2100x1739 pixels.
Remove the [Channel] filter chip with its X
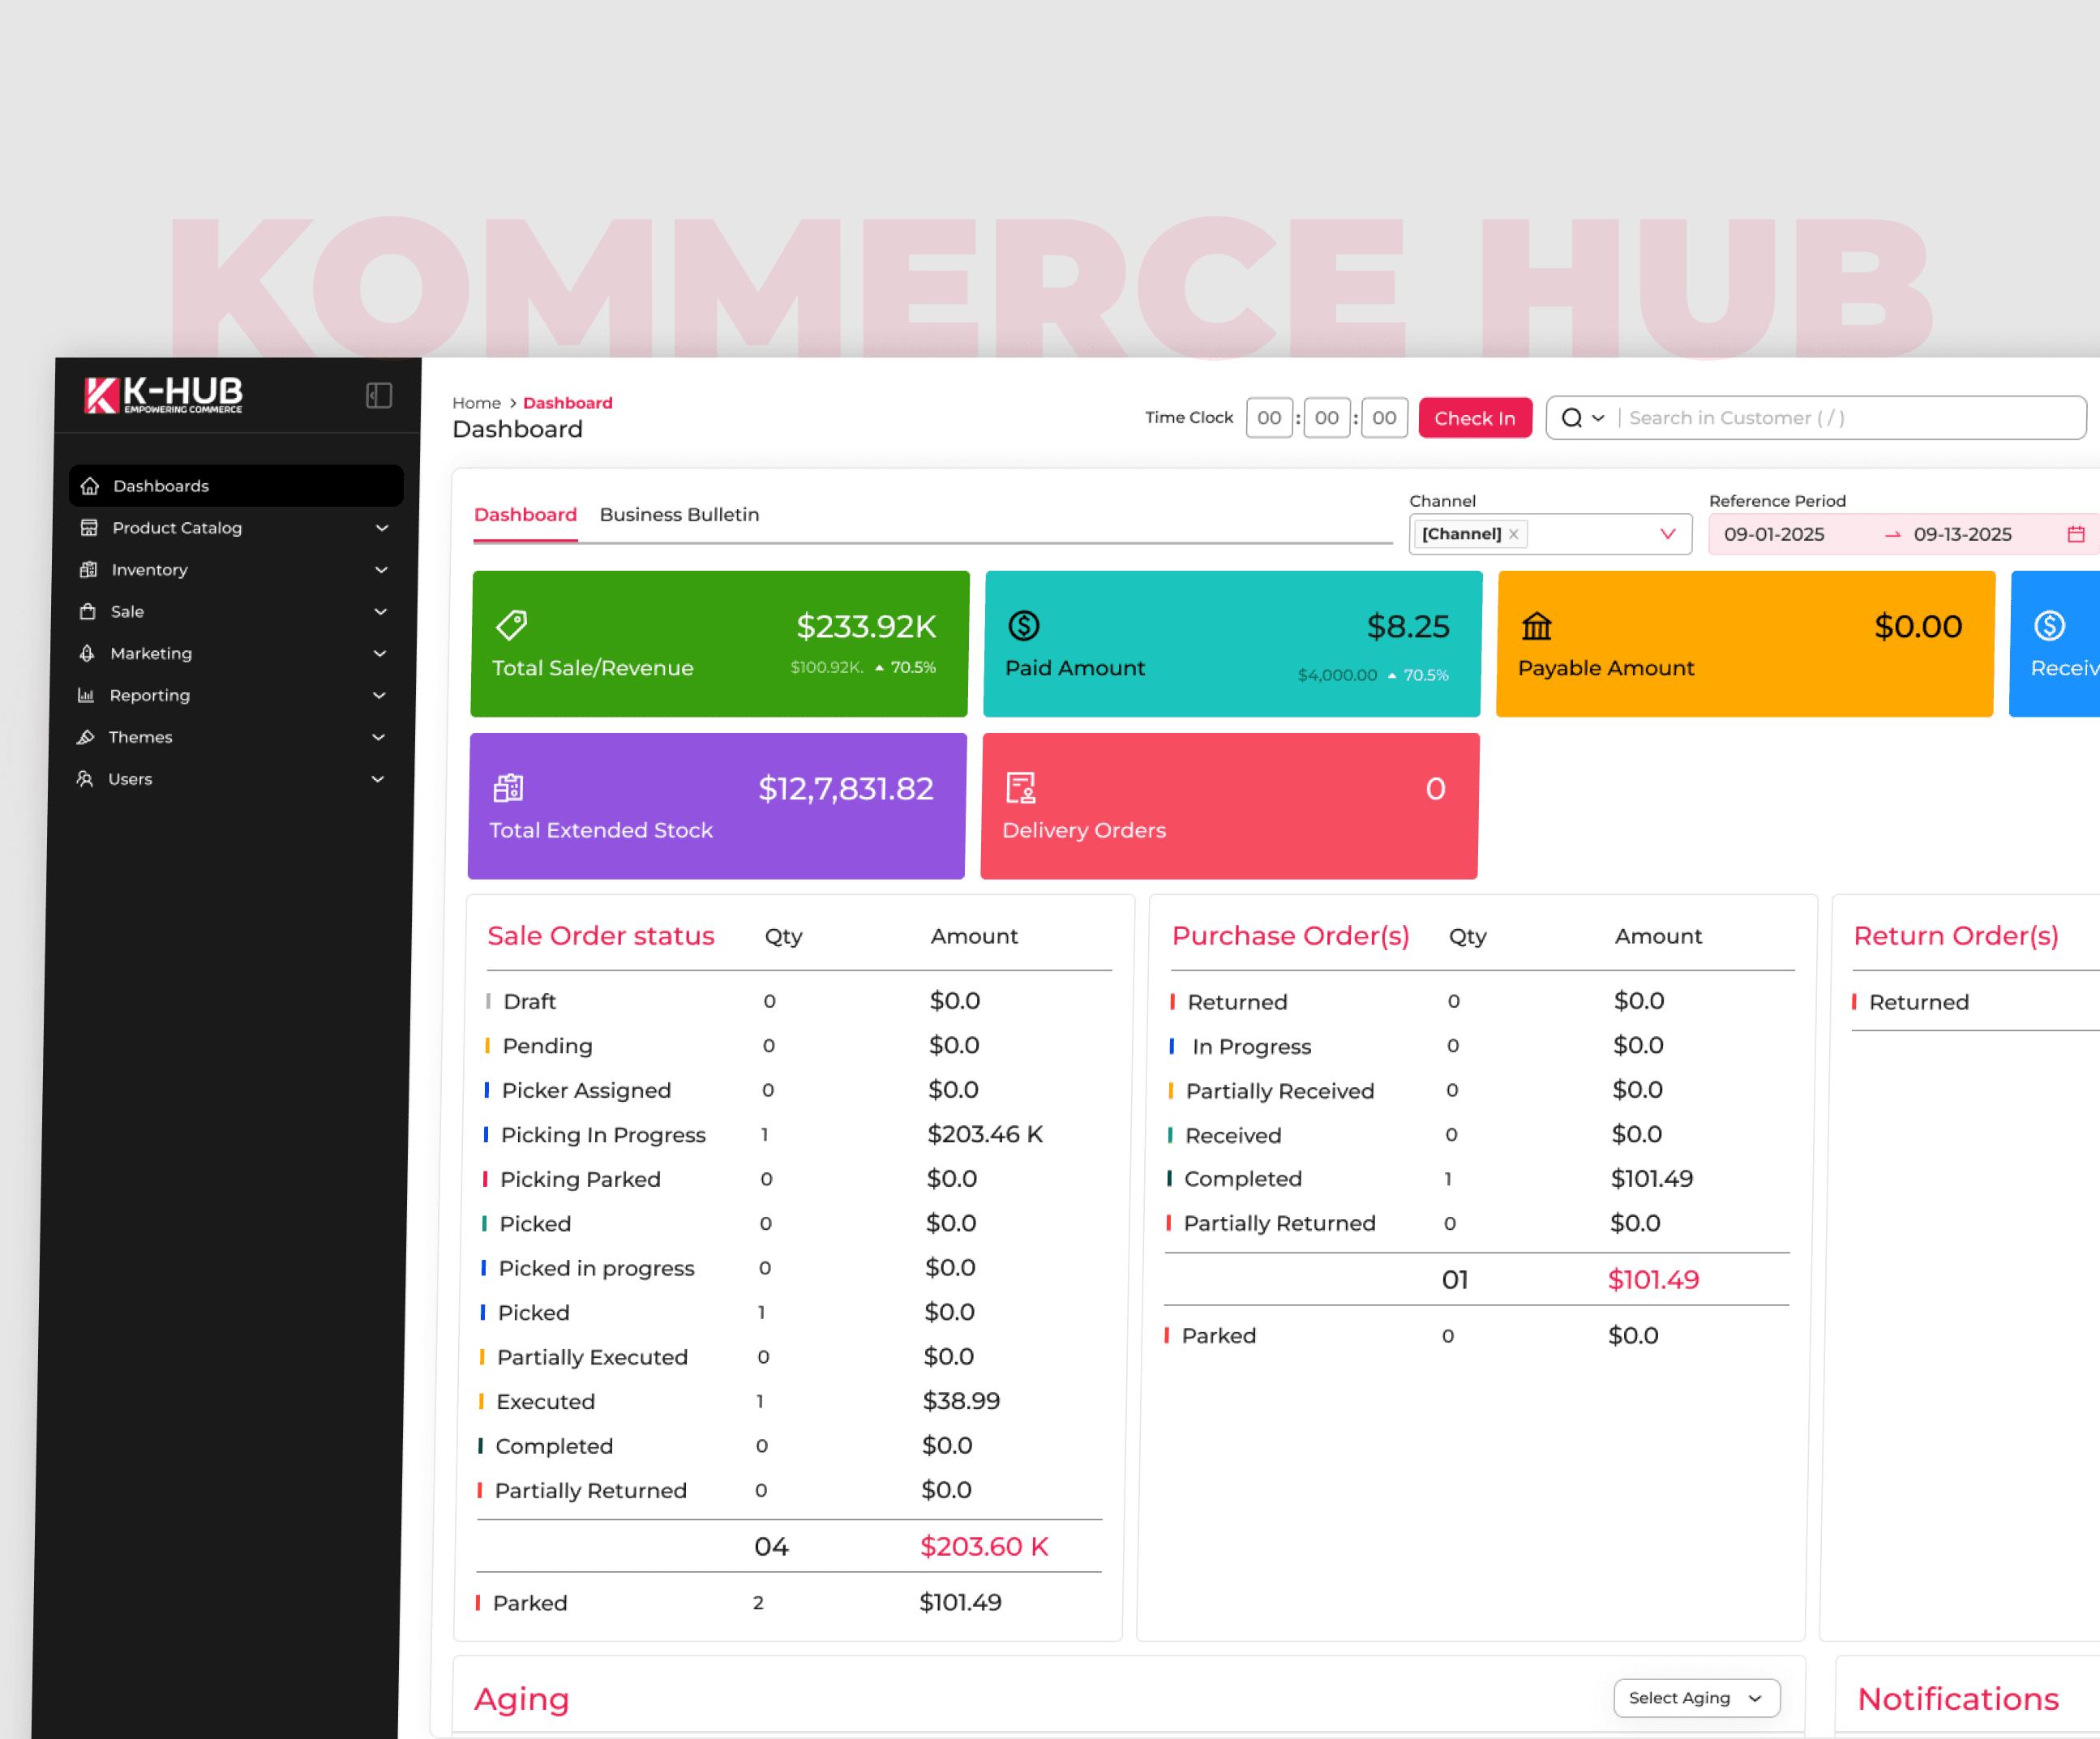point(1515,534)
